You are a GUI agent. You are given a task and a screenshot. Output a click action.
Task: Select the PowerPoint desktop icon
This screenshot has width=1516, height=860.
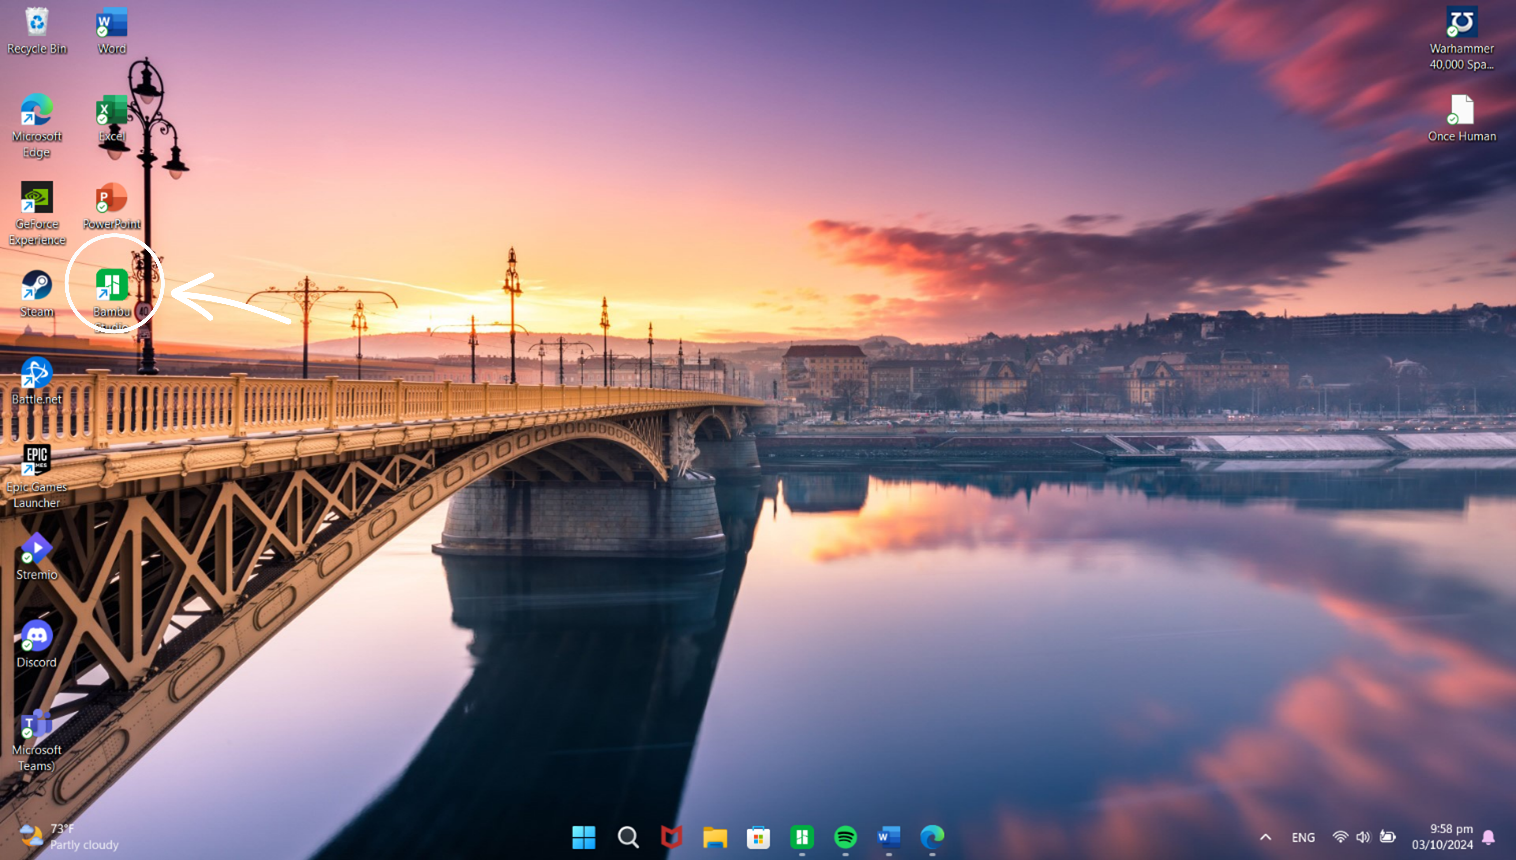(111, 200)
